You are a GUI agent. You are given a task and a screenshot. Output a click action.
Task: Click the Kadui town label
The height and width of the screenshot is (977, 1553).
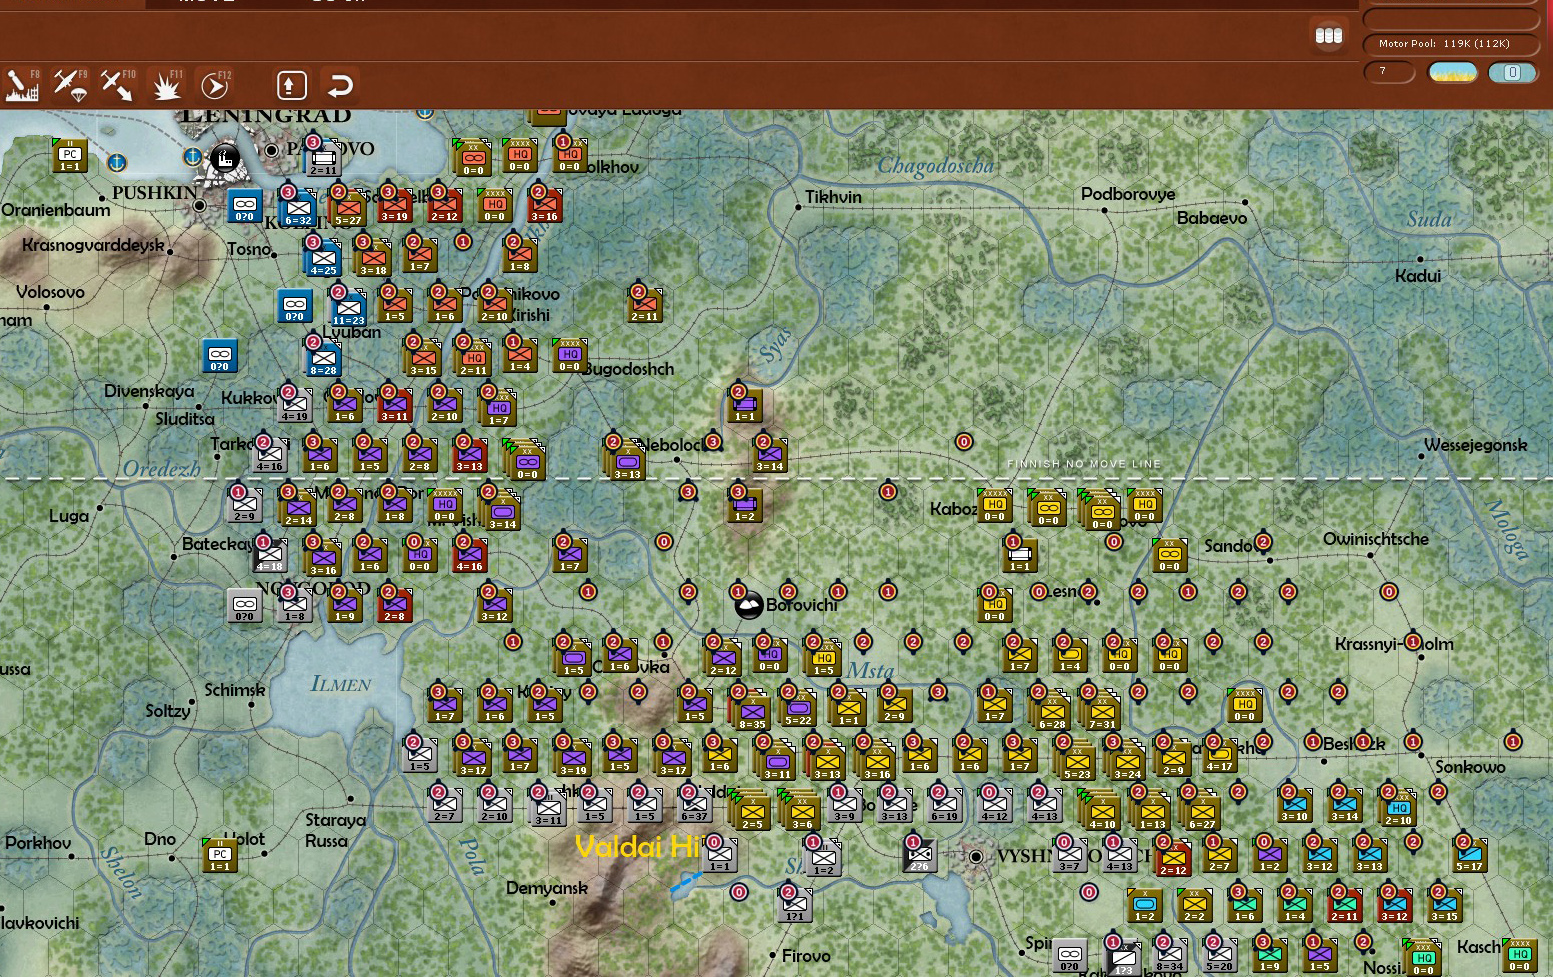pyautogui.click(x=1418, y=276)
